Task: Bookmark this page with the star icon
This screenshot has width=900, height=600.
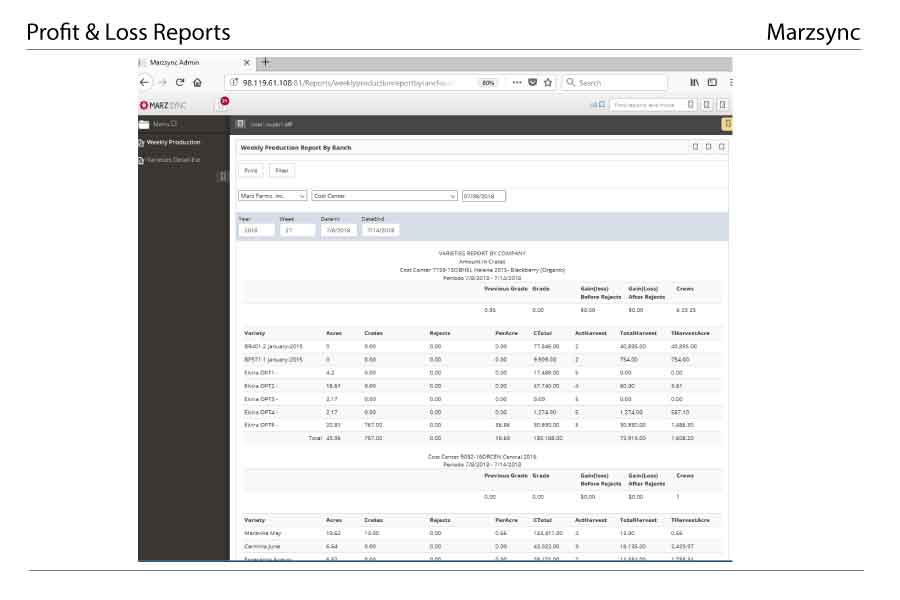Action: (548, 83)
